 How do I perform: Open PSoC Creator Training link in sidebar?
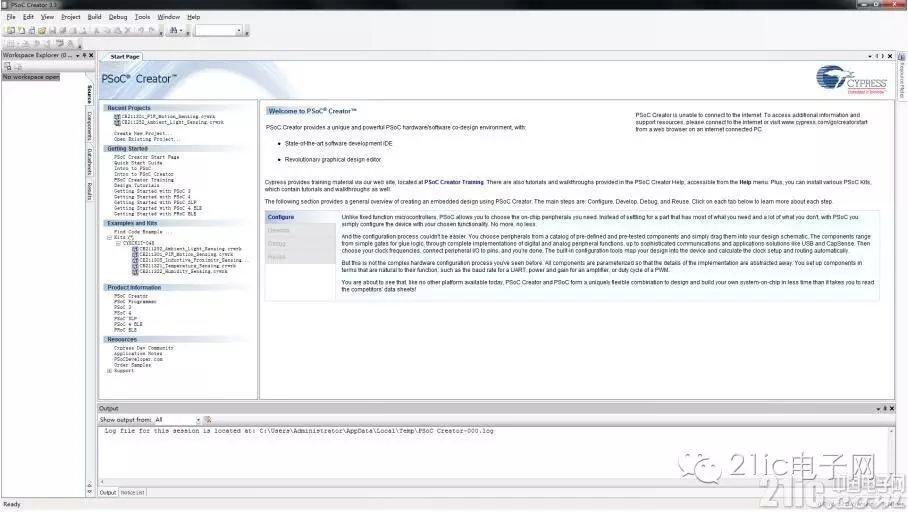(x=144, y=180)
